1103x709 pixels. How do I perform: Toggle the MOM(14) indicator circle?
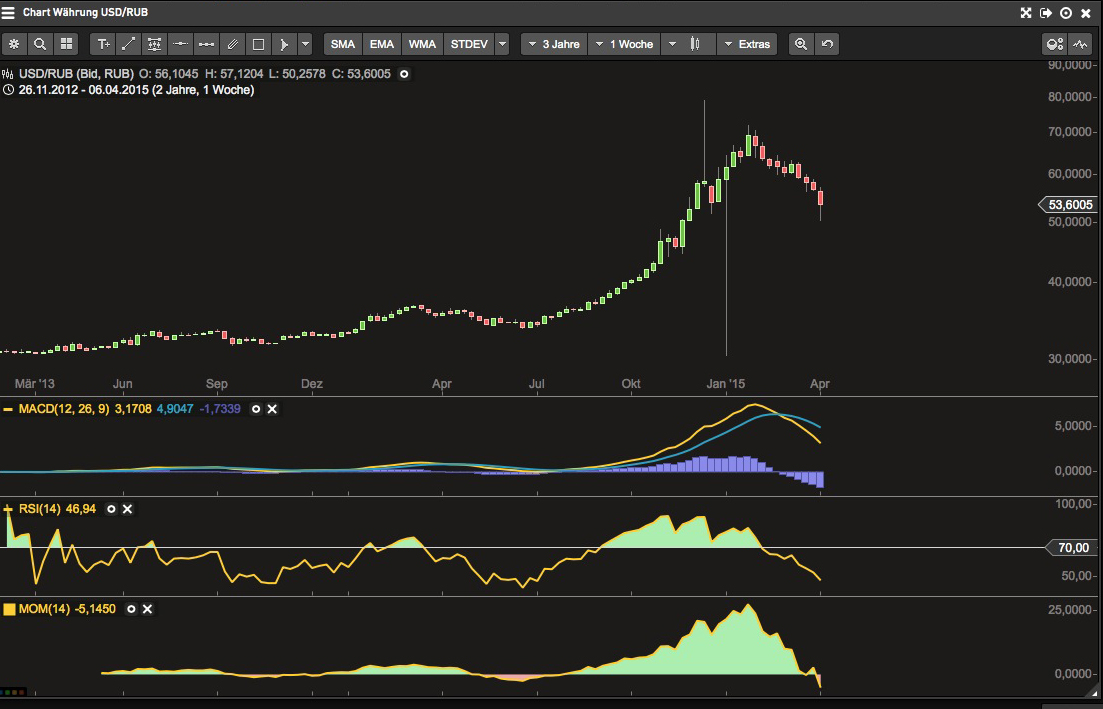point(131,609)
